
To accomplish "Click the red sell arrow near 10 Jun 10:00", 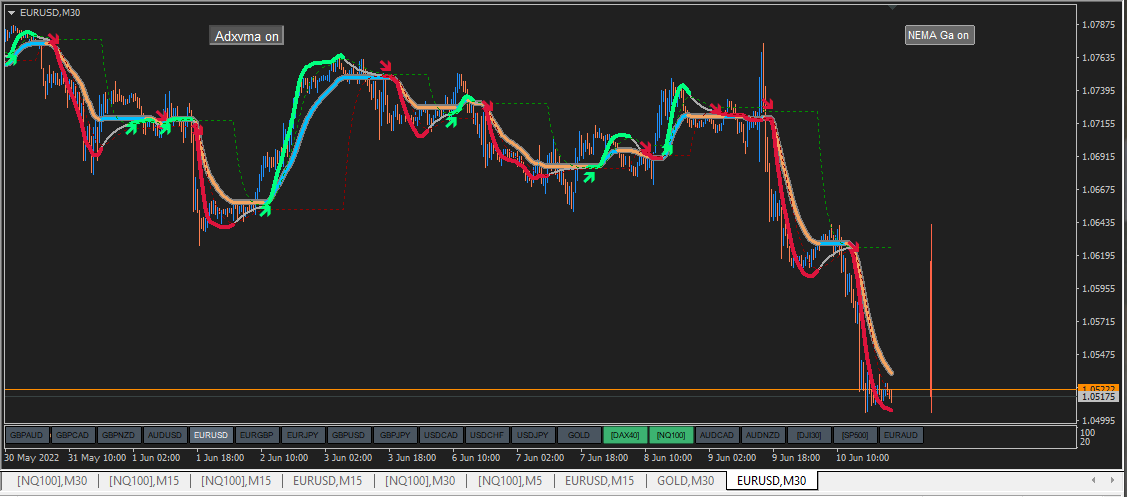I will tap(853, 247).
